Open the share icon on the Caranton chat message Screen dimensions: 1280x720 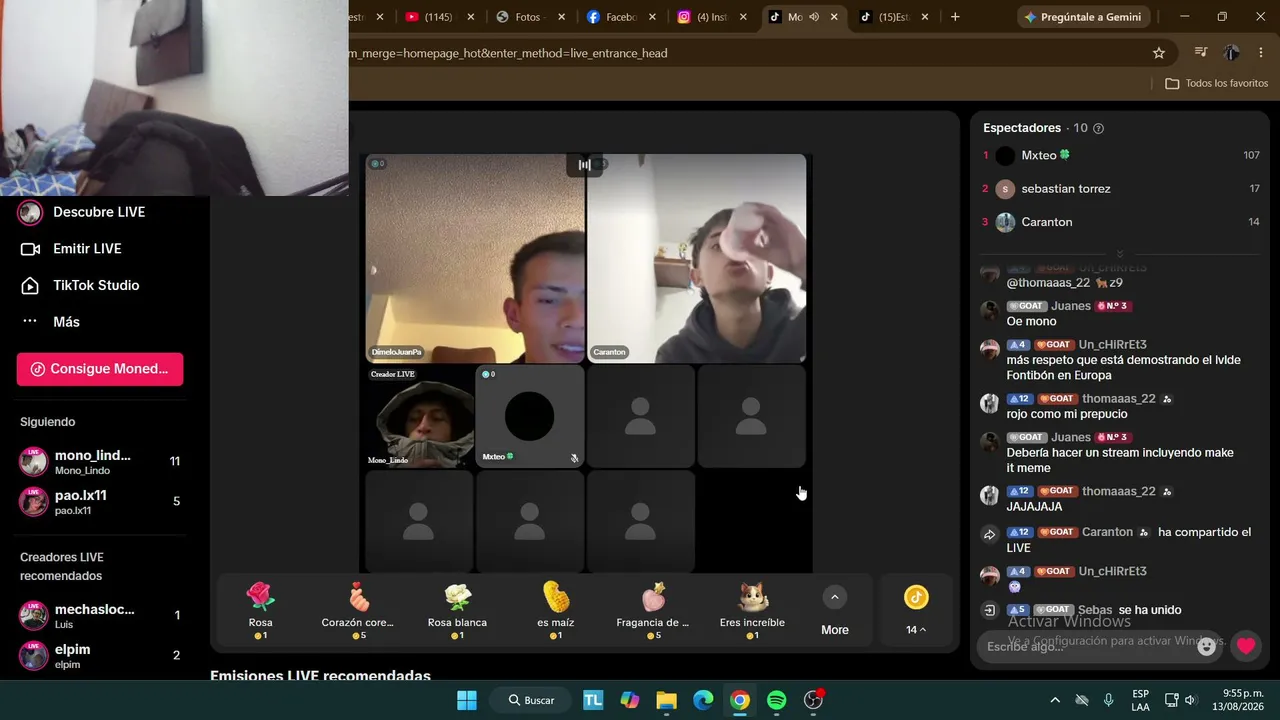point(990,535)
